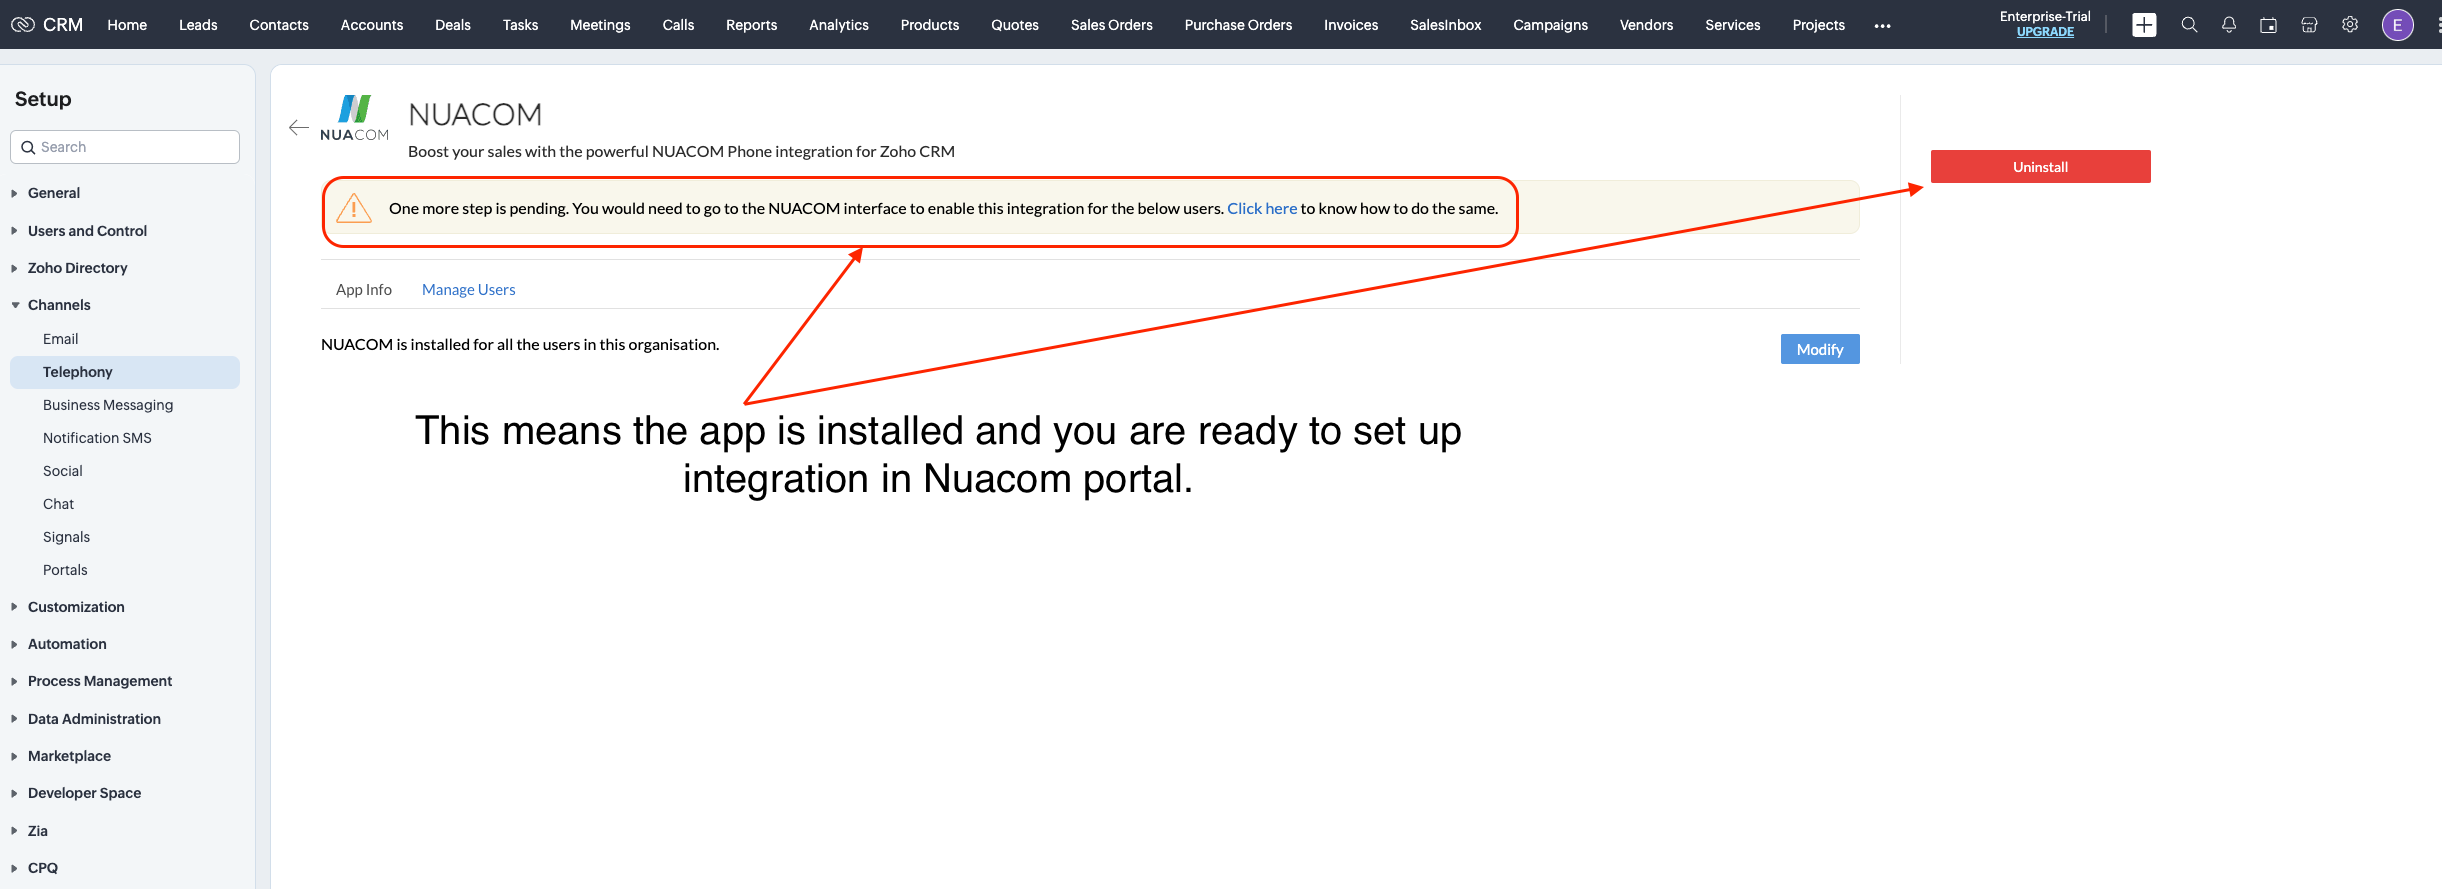Open the SalesInbox module
This screenshot has width=2442, height=889.
pos(1446,25)
